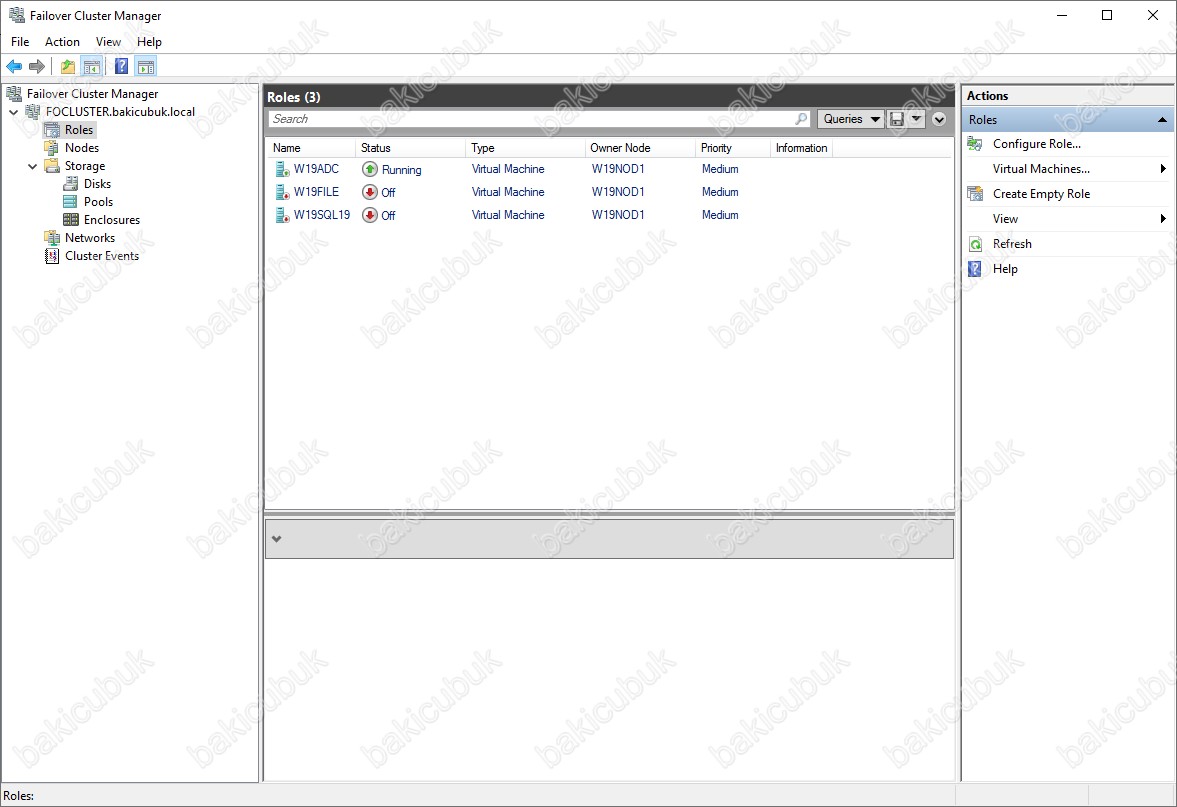Viewport: 1177px width, 807px height.
Task: Click the Networks tree icon
Action: click(x=52, y=238)
